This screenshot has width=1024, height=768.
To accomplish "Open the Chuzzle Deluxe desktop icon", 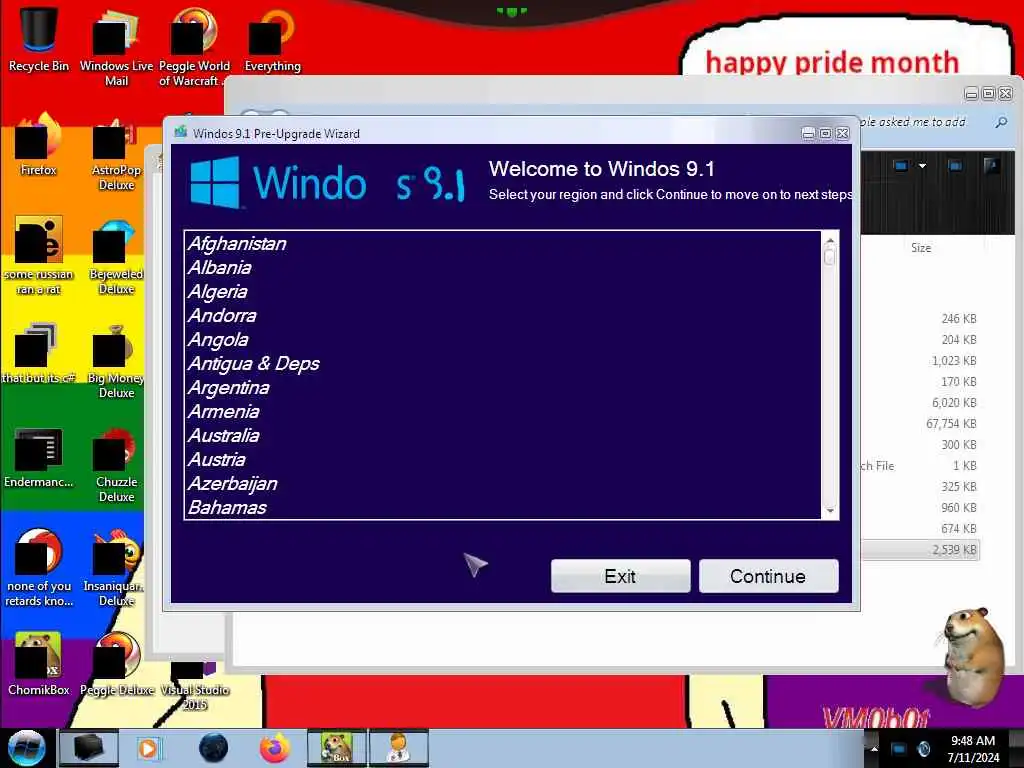I will (x=116, y=465).
